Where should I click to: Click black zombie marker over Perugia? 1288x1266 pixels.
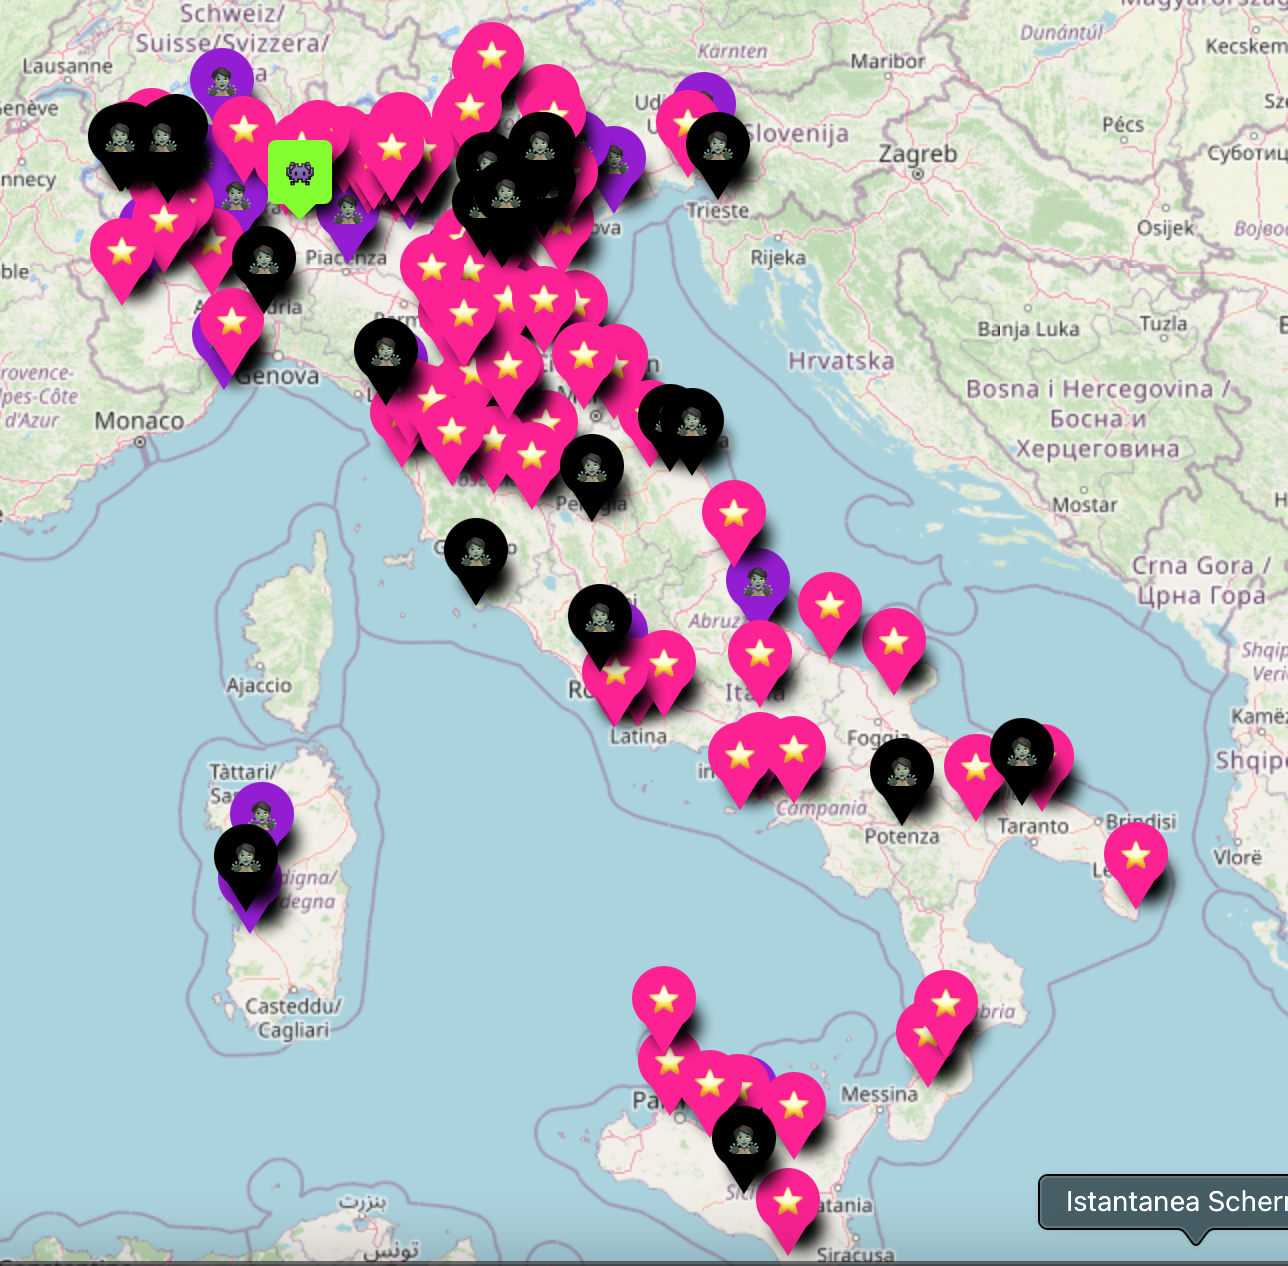click(592, 467)
